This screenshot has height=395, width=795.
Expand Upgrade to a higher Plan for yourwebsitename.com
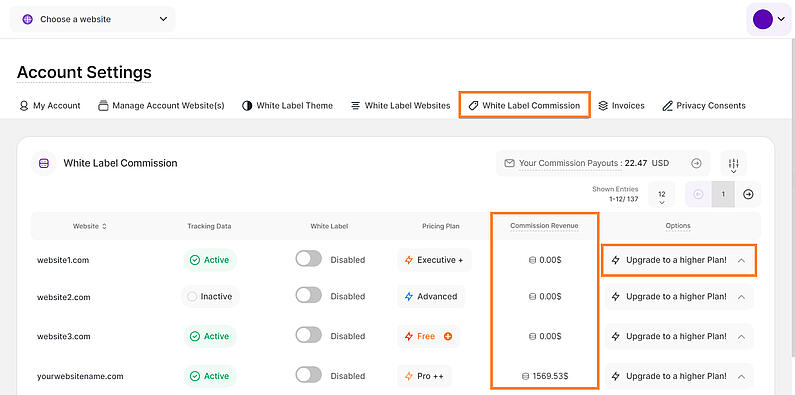coord(679,376)
